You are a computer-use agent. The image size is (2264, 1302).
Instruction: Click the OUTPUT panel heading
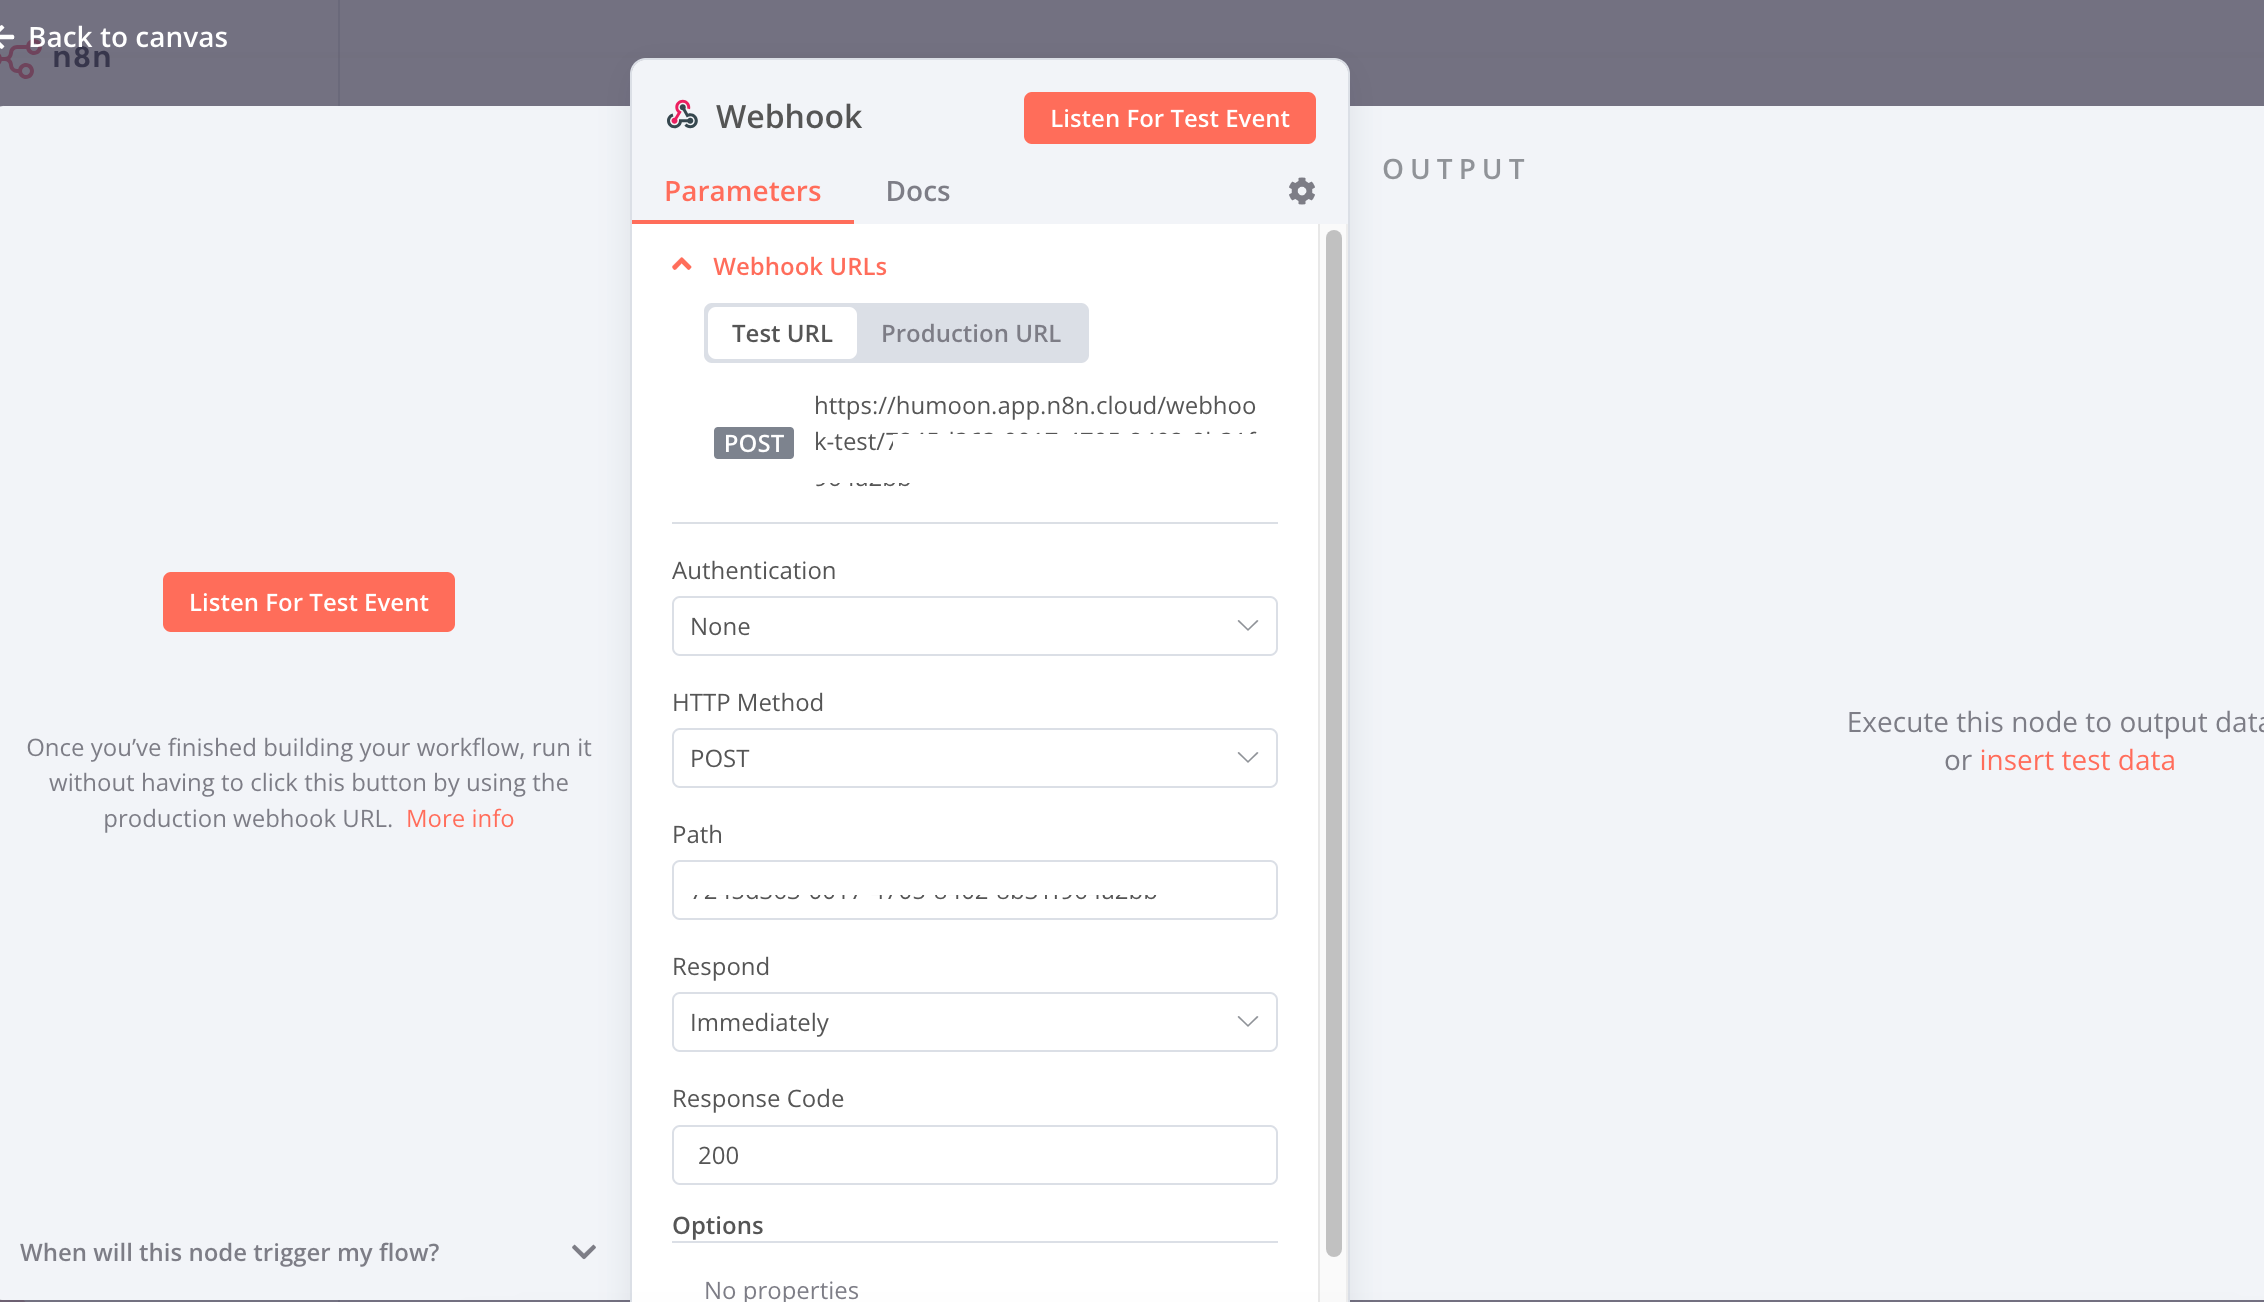click(x=1455, y=169)
